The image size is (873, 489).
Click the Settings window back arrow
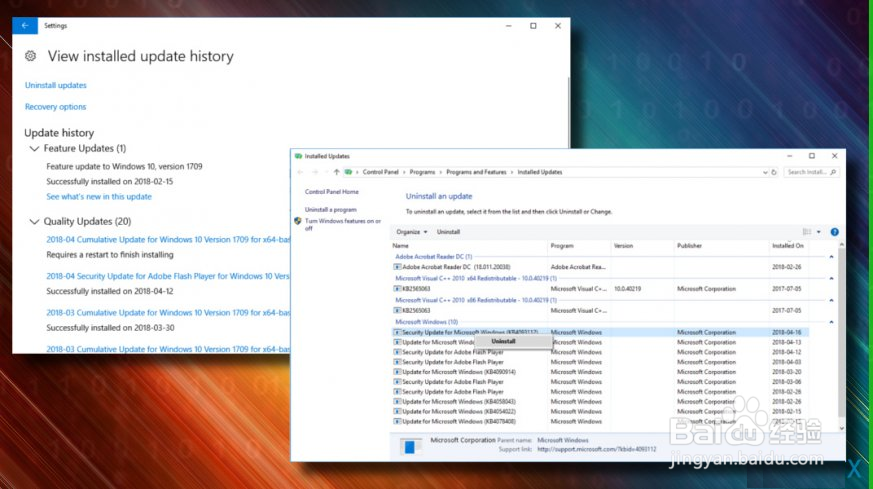[x=25, y=26]
